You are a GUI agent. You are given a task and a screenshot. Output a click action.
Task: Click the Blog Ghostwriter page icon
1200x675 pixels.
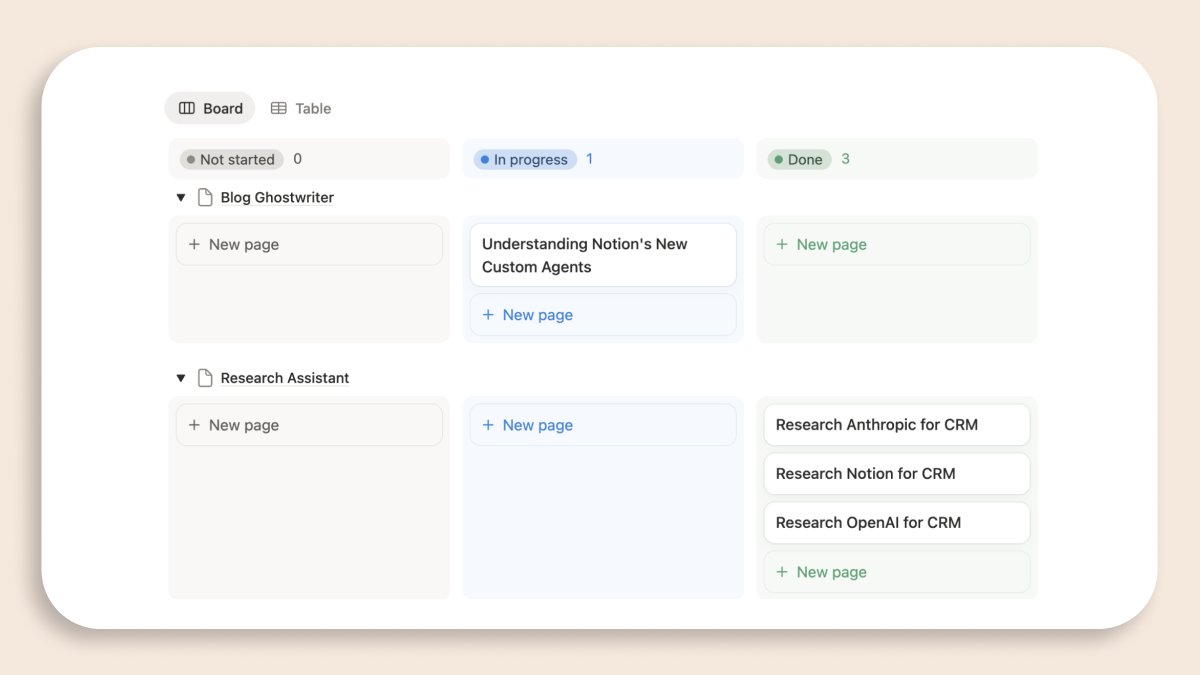(205, 197)
